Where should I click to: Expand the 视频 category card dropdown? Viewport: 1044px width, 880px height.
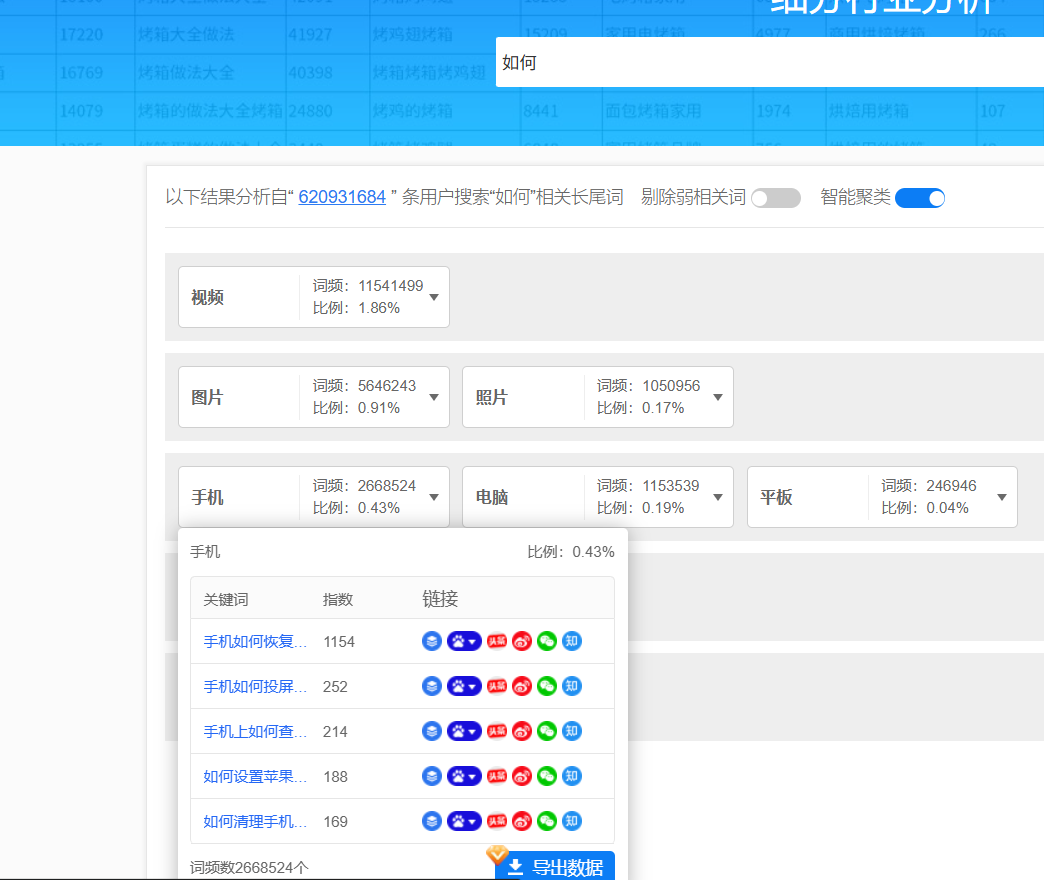point(434,297)
